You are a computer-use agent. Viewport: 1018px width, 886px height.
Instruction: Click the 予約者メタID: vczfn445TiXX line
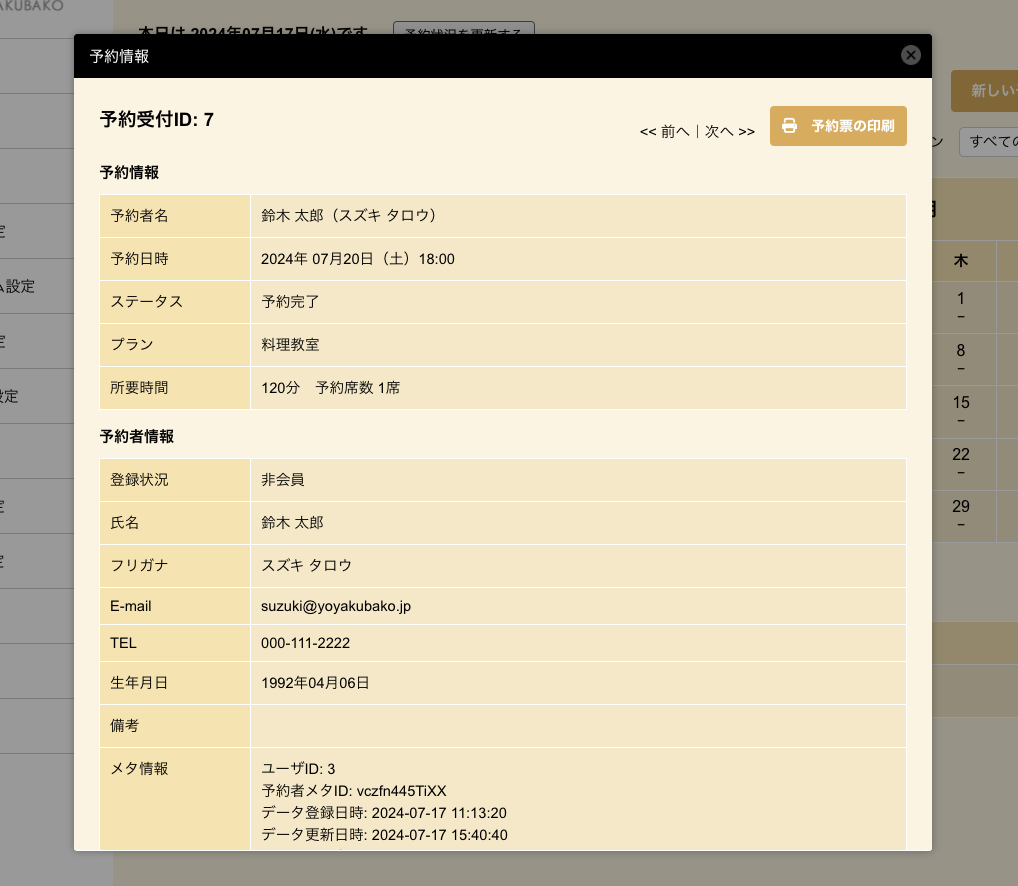point(354,791)
